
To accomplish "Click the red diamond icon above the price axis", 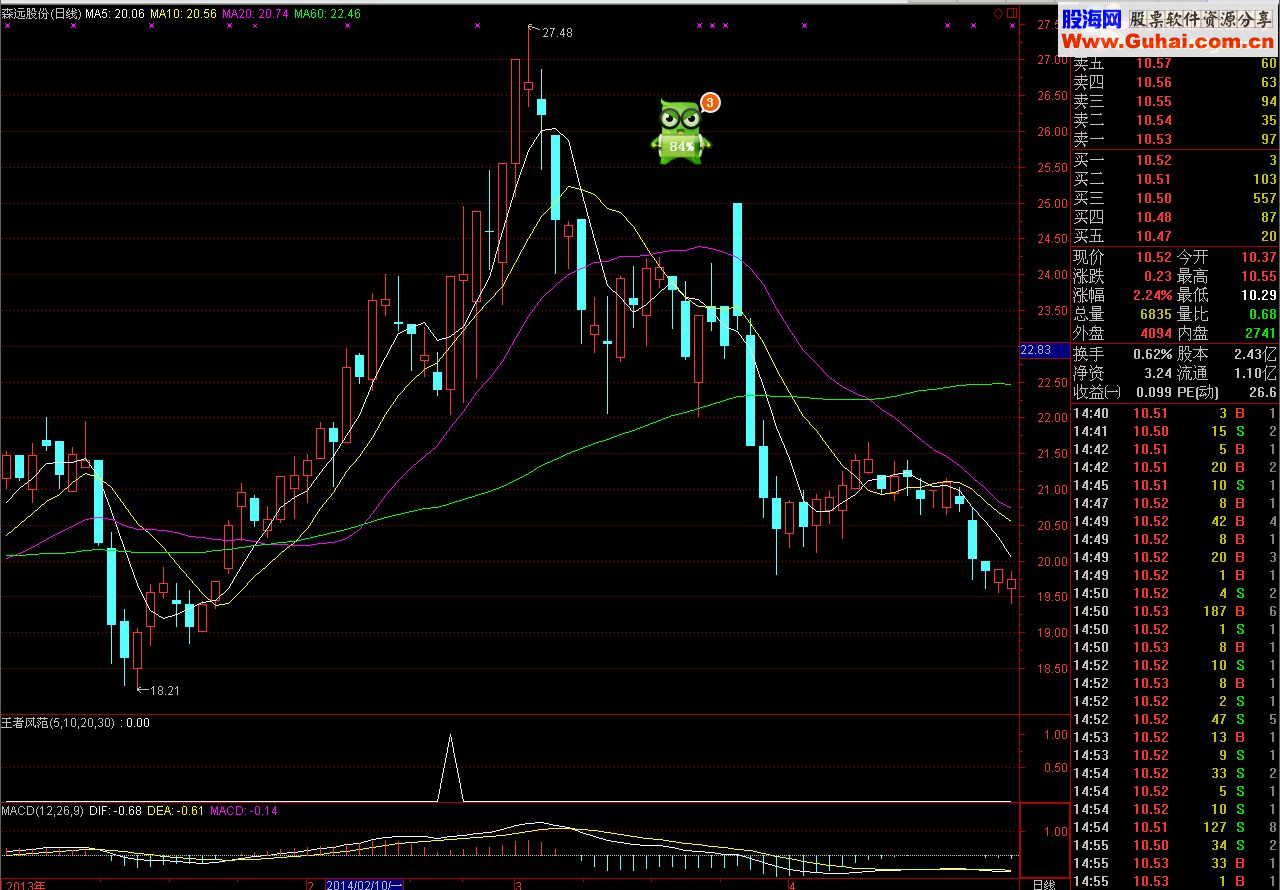I will (998, 13).
